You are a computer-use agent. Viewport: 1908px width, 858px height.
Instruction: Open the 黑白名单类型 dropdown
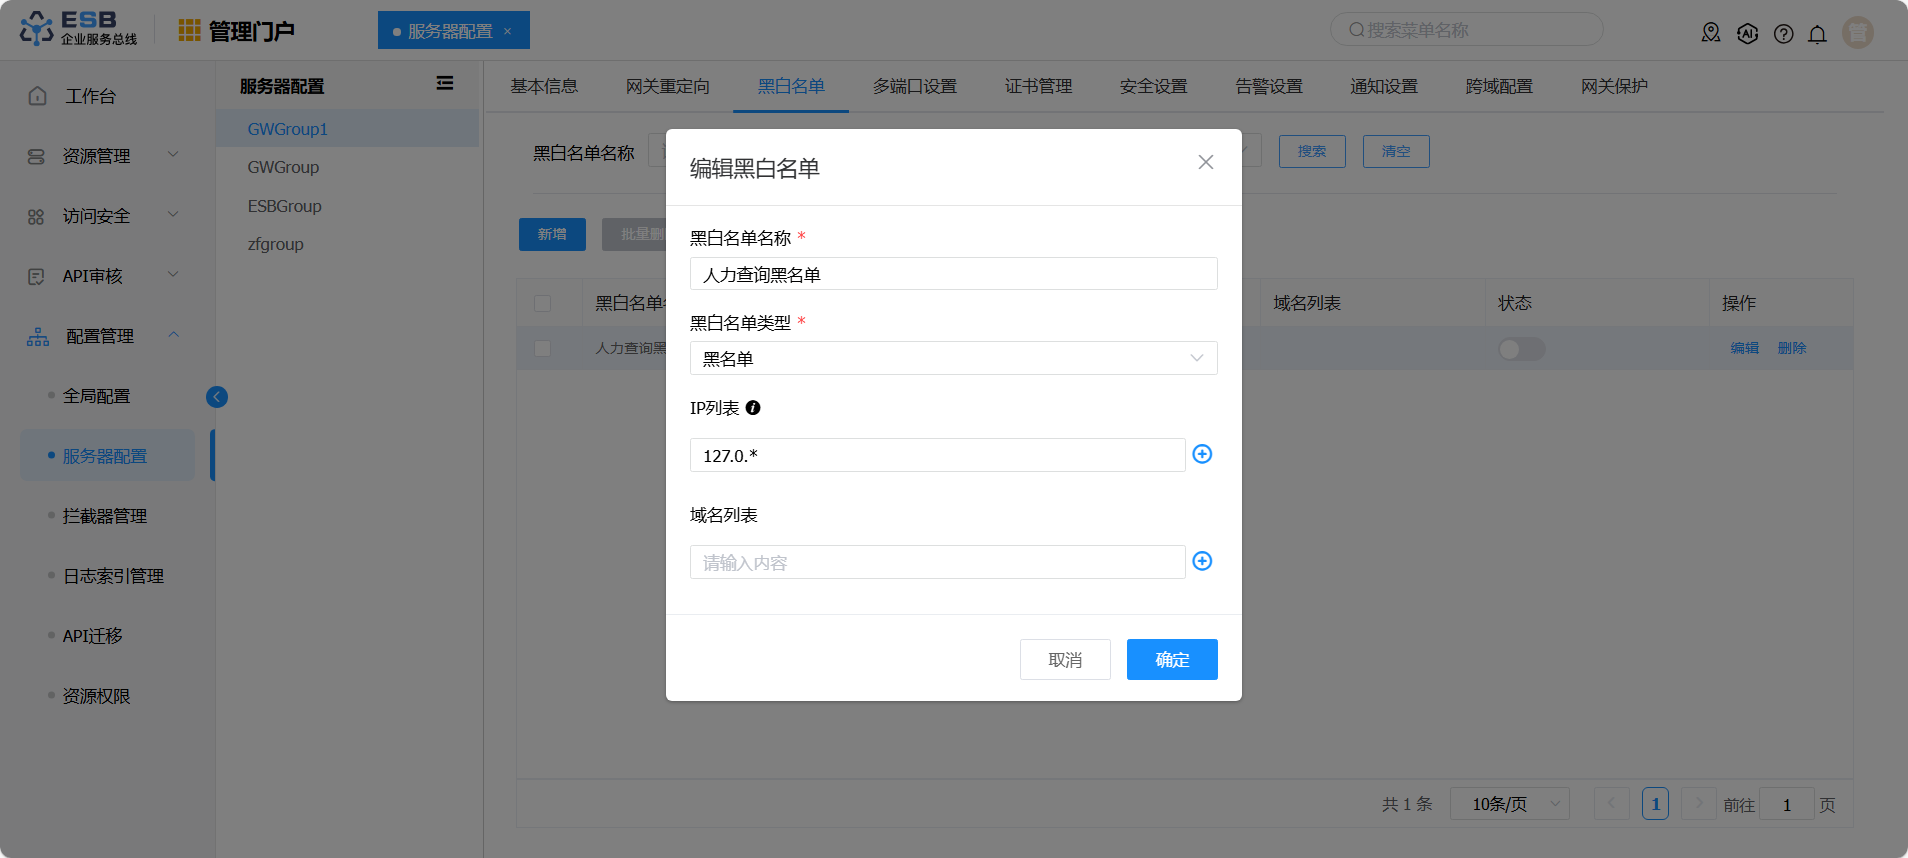coord(952,358)
